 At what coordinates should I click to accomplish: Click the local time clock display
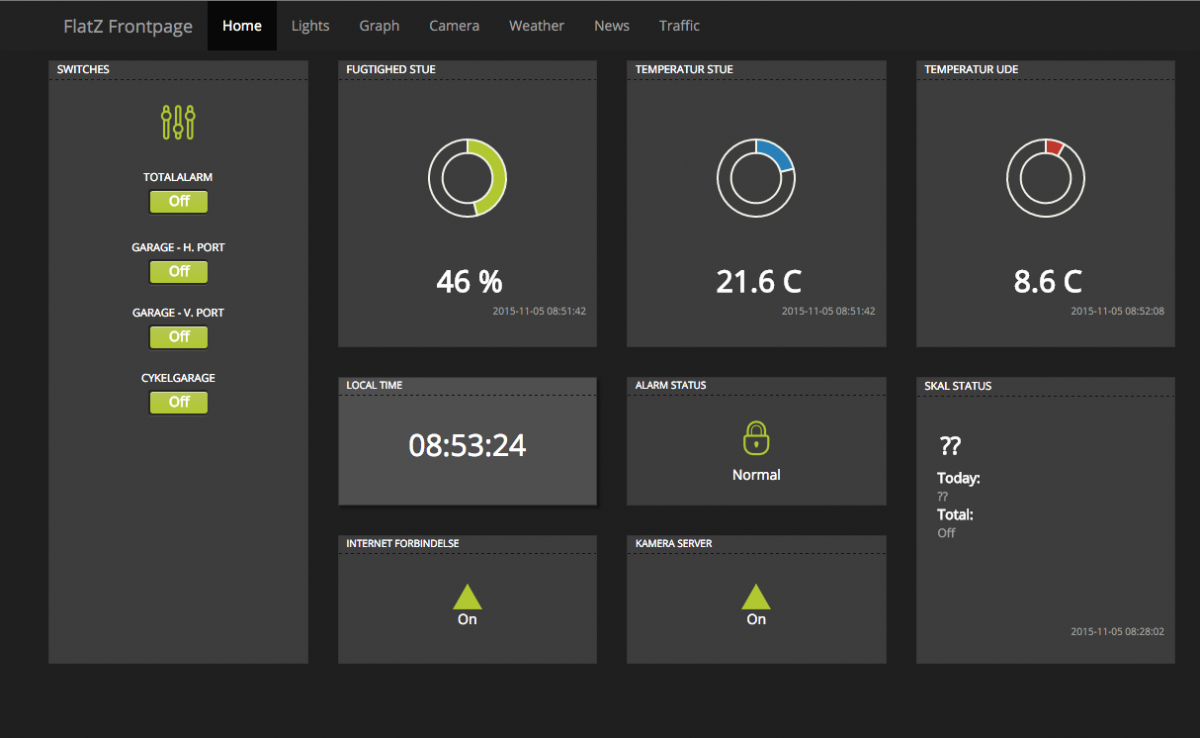(x=467, y=445)
